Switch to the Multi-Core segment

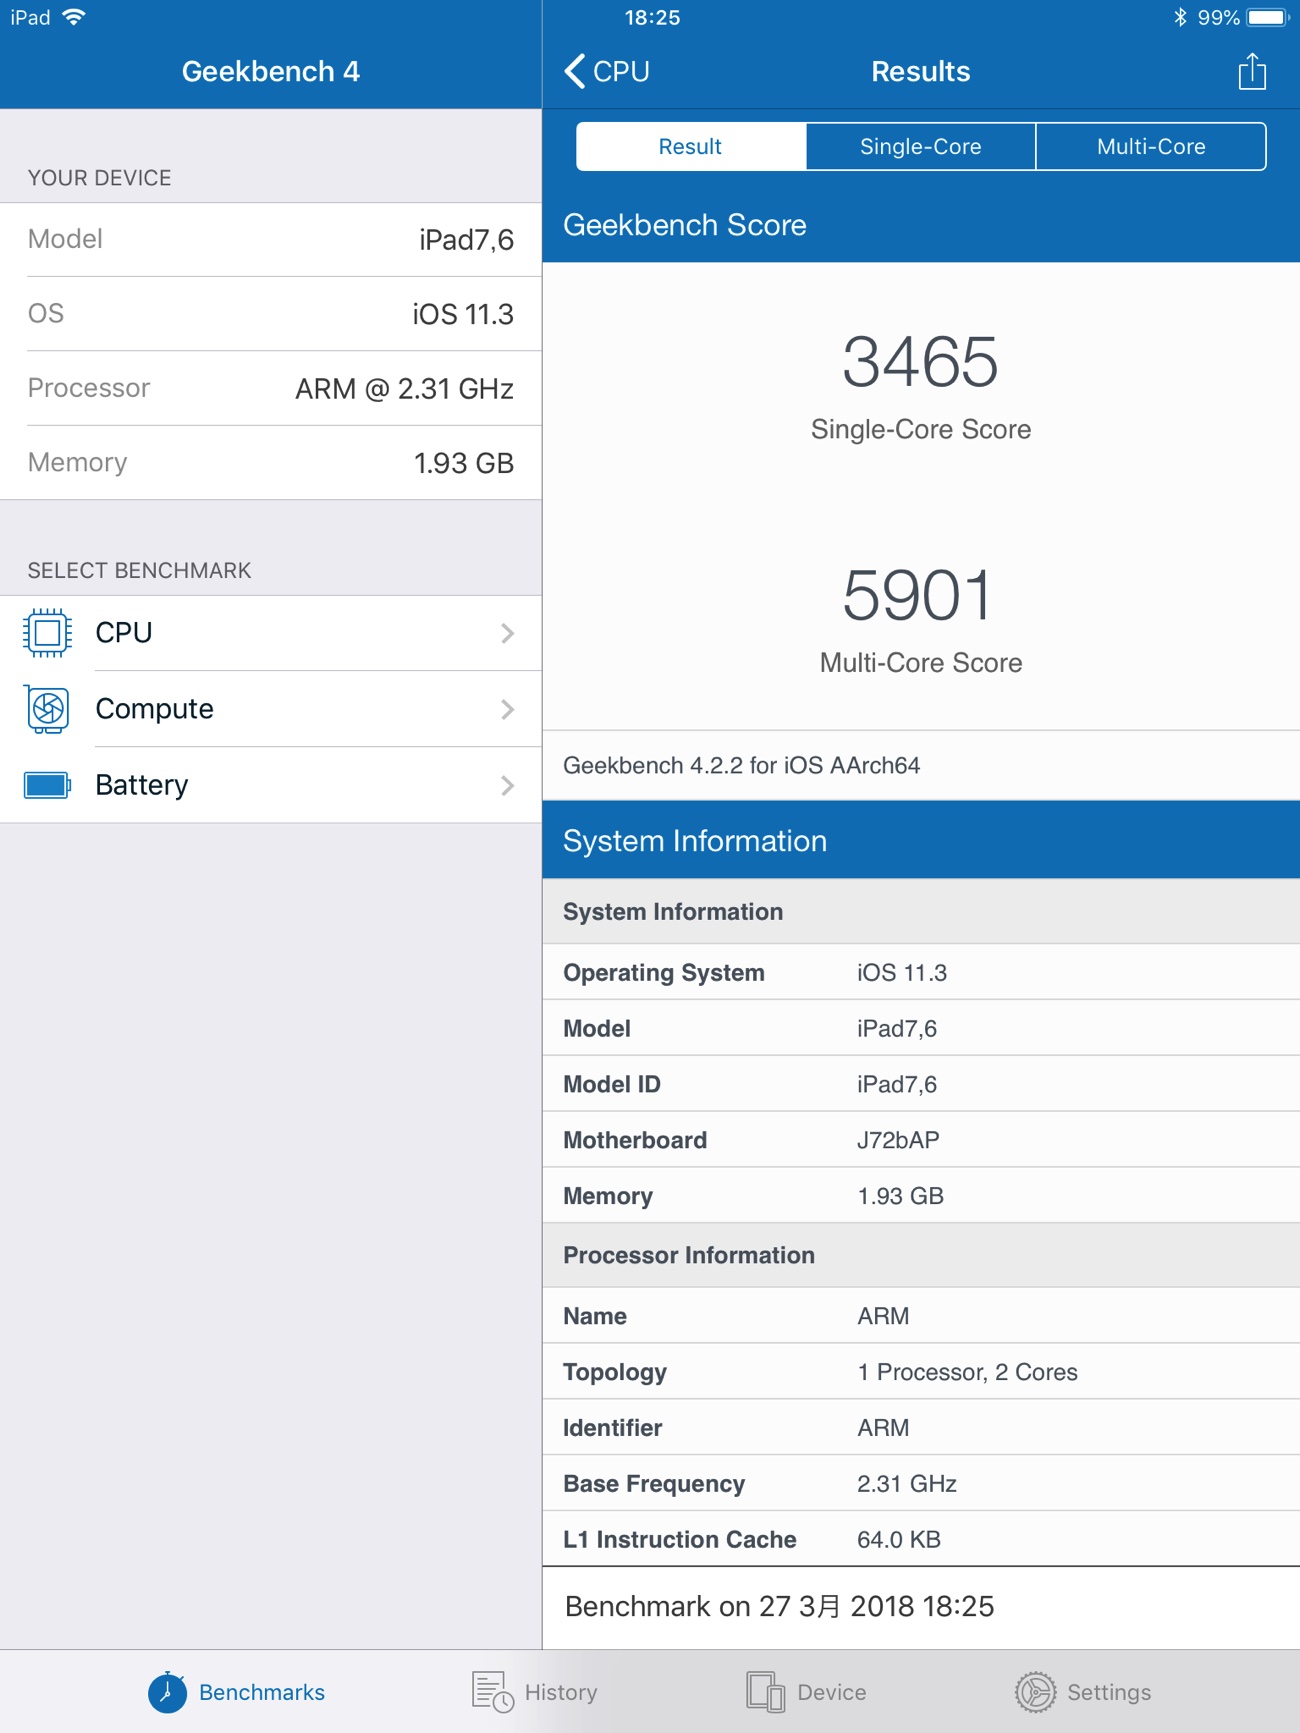click(x=1151, y=146)
